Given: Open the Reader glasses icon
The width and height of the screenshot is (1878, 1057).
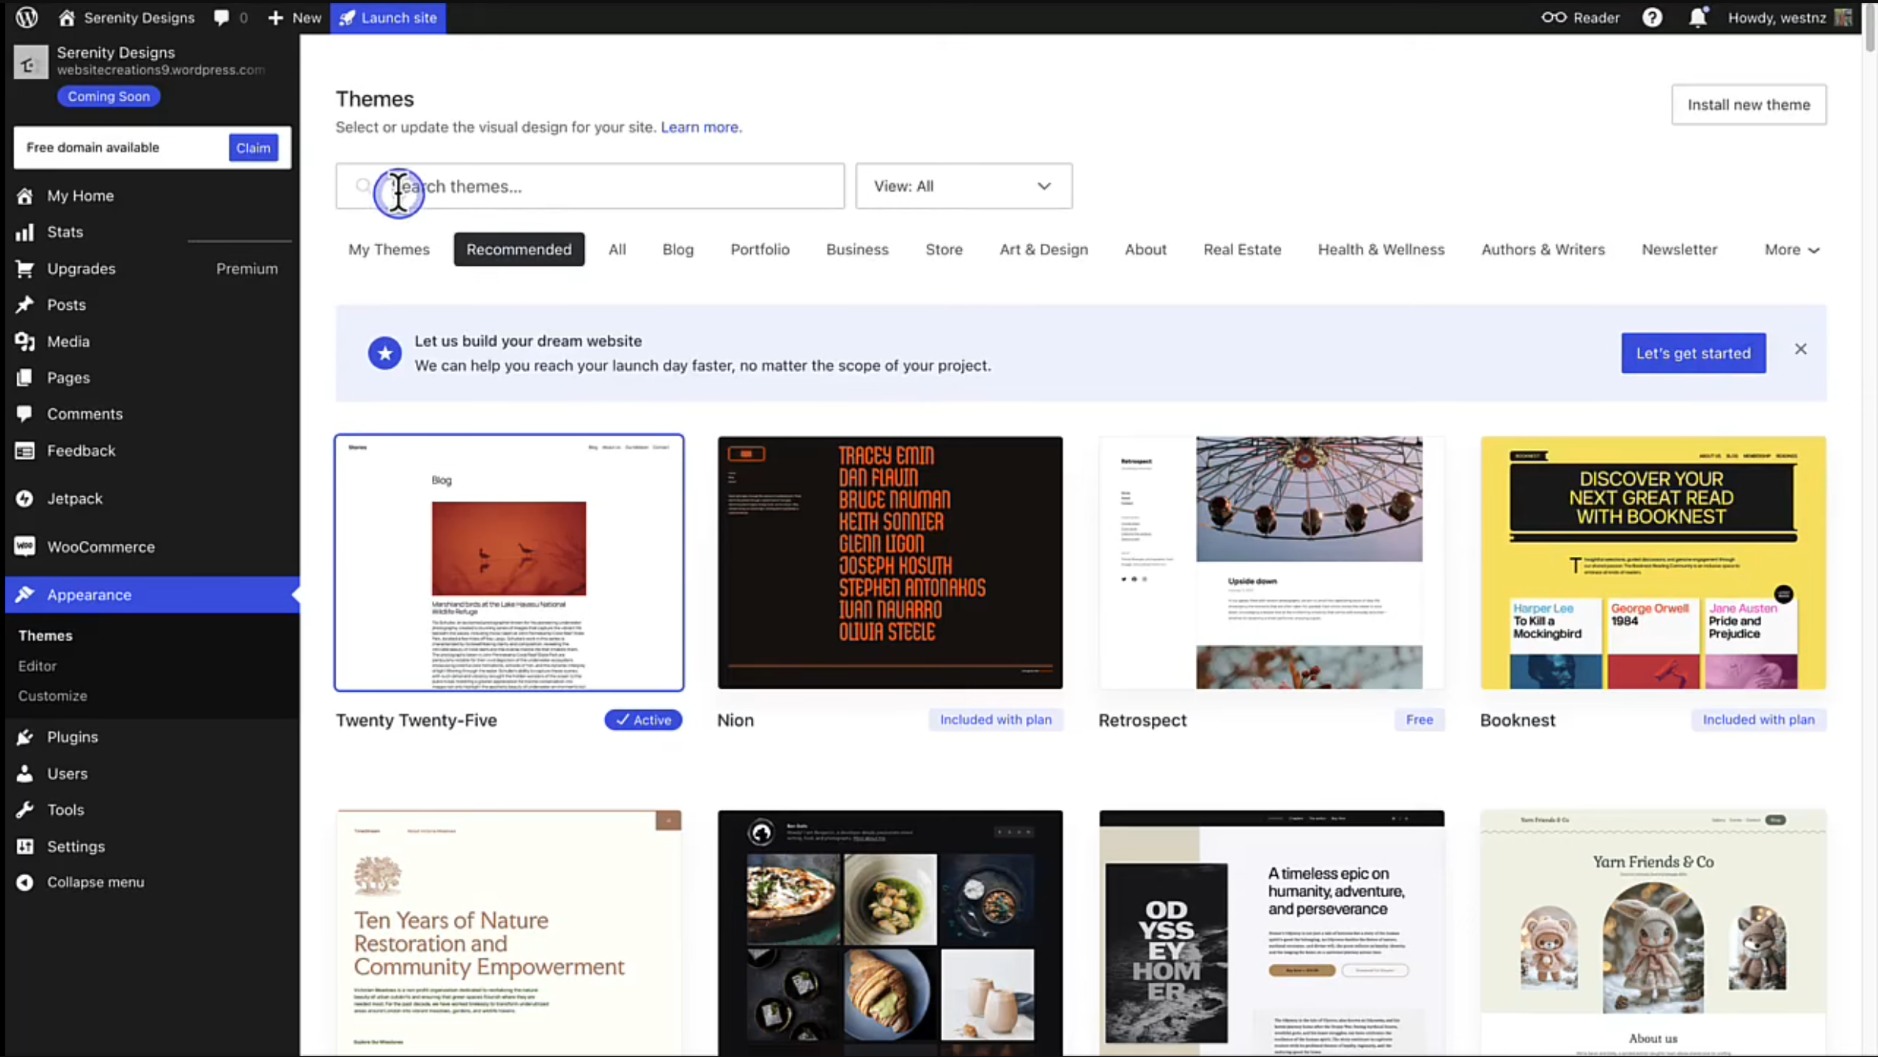Looking at the screenshot, I should tap(1553, 17).
